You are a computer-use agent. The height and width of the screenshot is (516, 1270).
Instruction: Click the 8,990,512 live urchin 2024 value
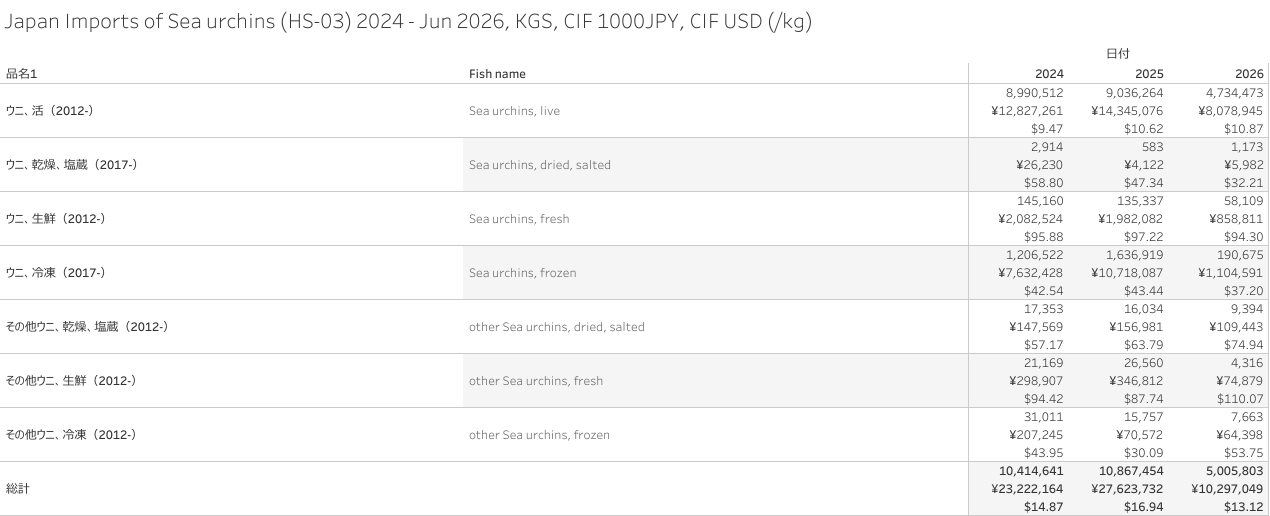[1033, 92]
